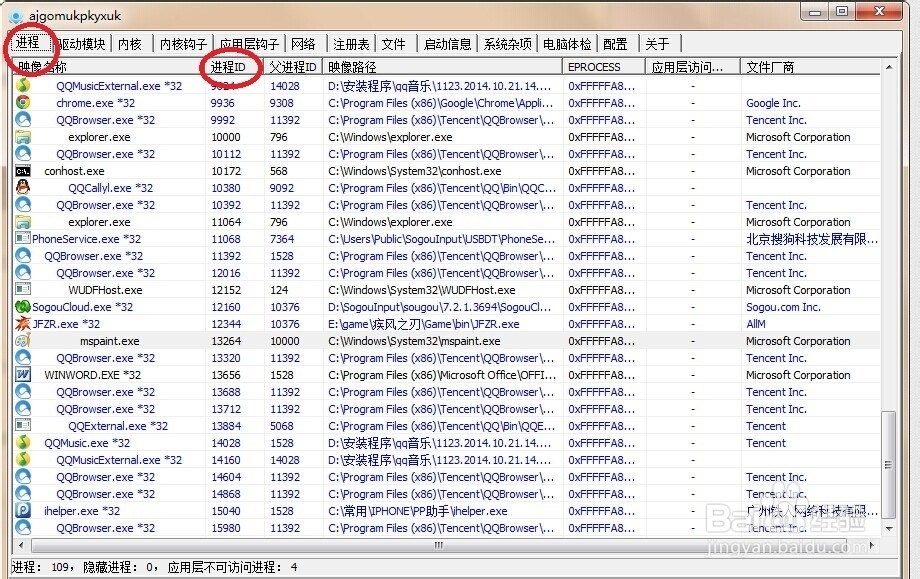920x579 pixels.
Task: Click QQBrowser icon in PID 13688 row
Action: click(23, 392)
